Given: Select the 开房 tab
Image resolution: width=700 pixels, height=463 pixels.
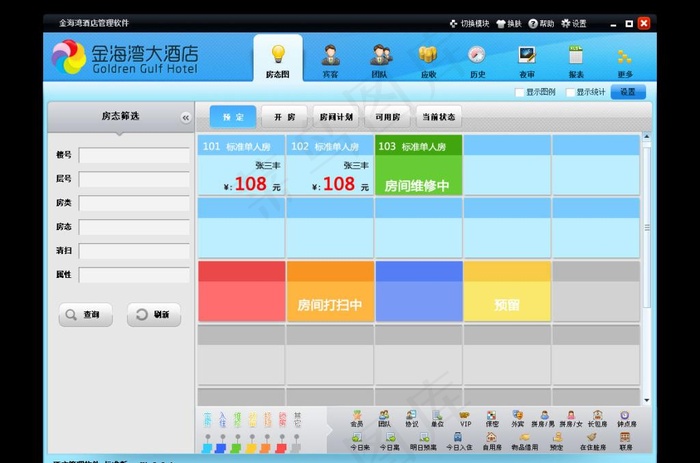Looking at the screenshot, I should click(x=284, y=117).
